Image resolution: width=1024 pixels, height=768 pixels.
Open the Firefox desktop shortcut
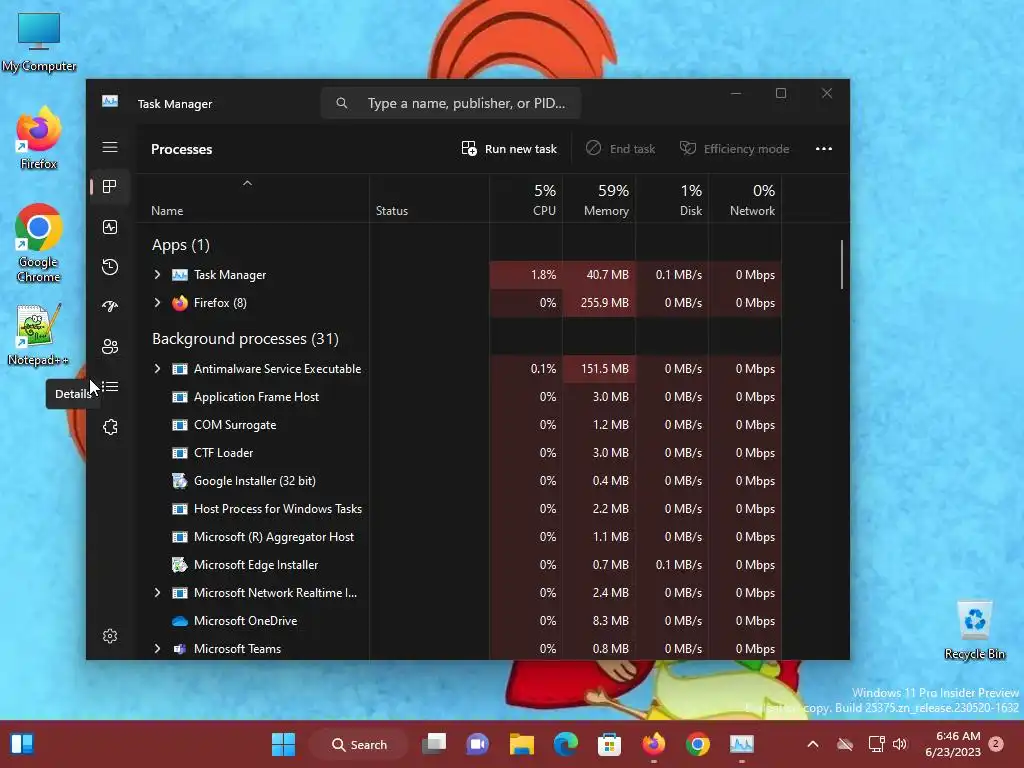click(x=38, y=138)
